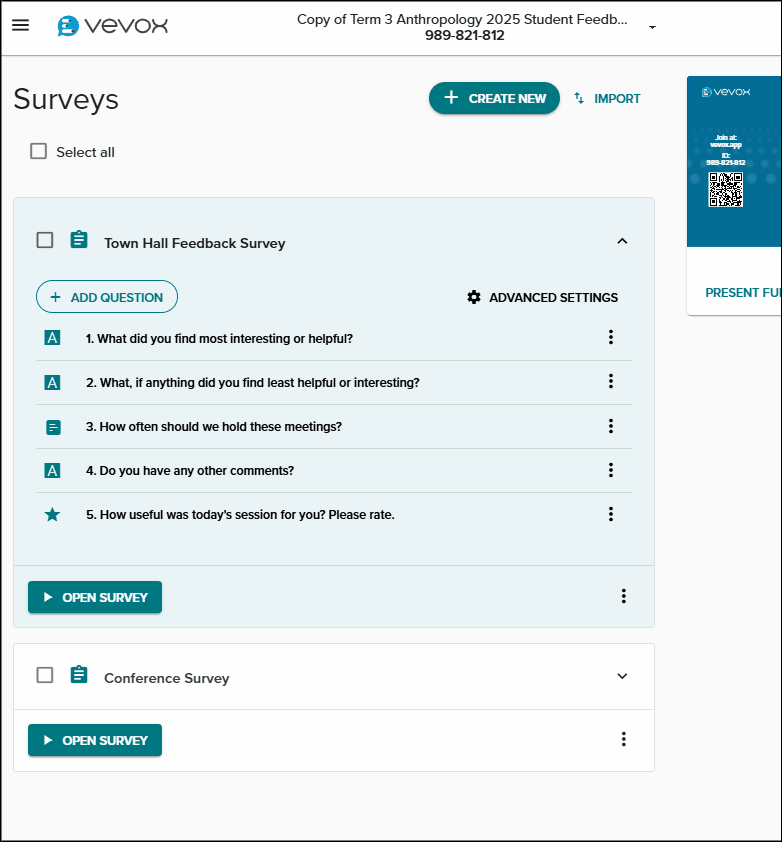Screen dimensions: 782x842
Task: Click the star rating icon on question 5
Action: (52, 514)
